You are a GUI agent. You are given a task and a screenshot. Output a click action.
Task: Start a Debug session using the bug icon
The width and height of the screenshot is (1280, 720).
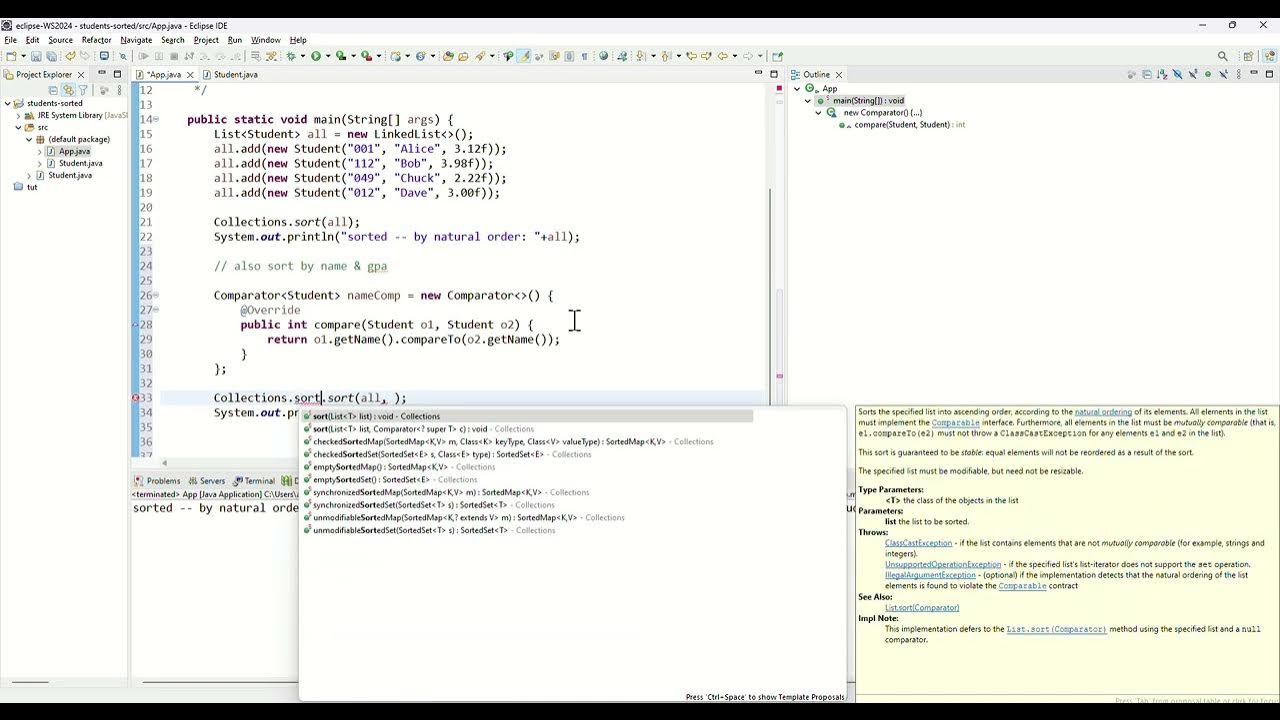291,55
